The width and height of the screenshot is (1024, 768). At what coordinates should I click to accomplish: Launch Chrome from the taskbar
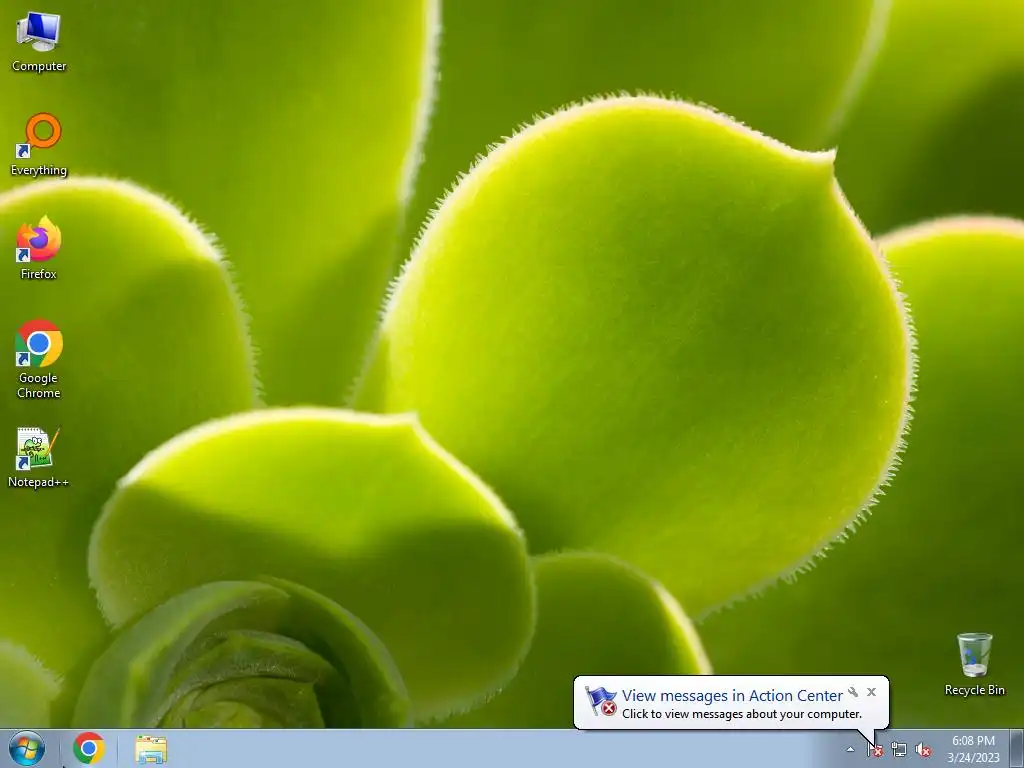[x=89, y=748]
